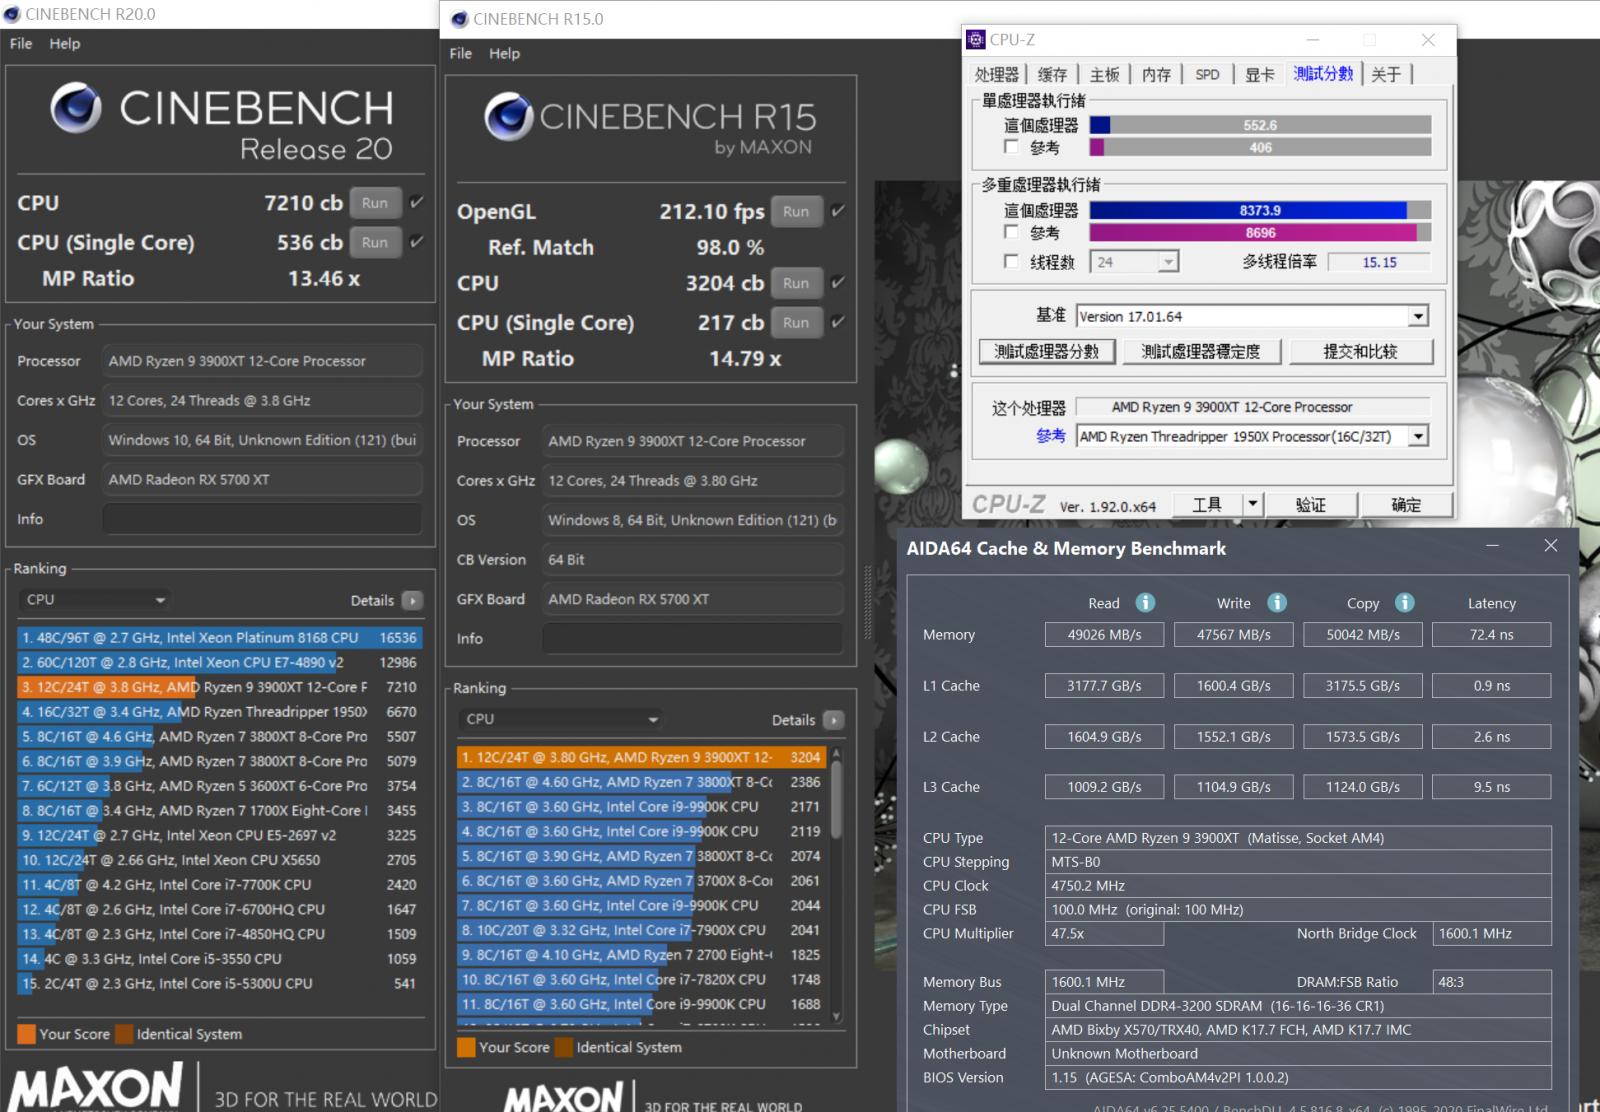Switch to 关于 tab in CPU-Z
1600x1112 pixels.
[x=1386, y=74]
